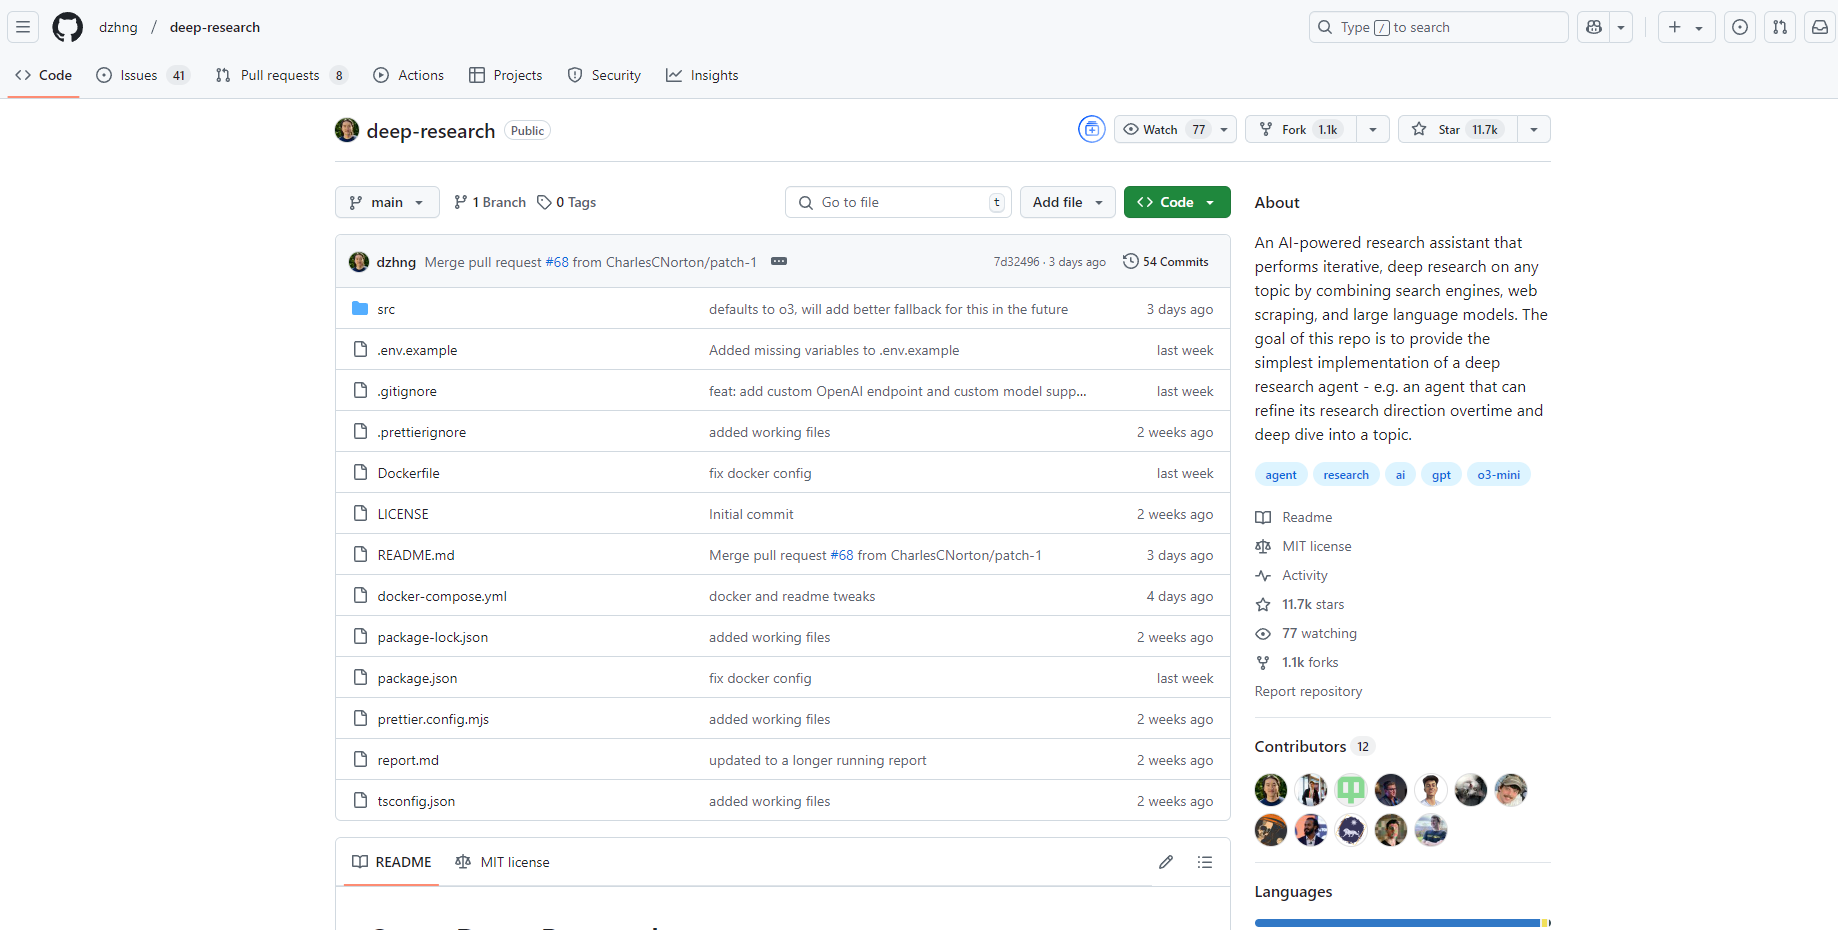Open the .gitignore file

407,391
